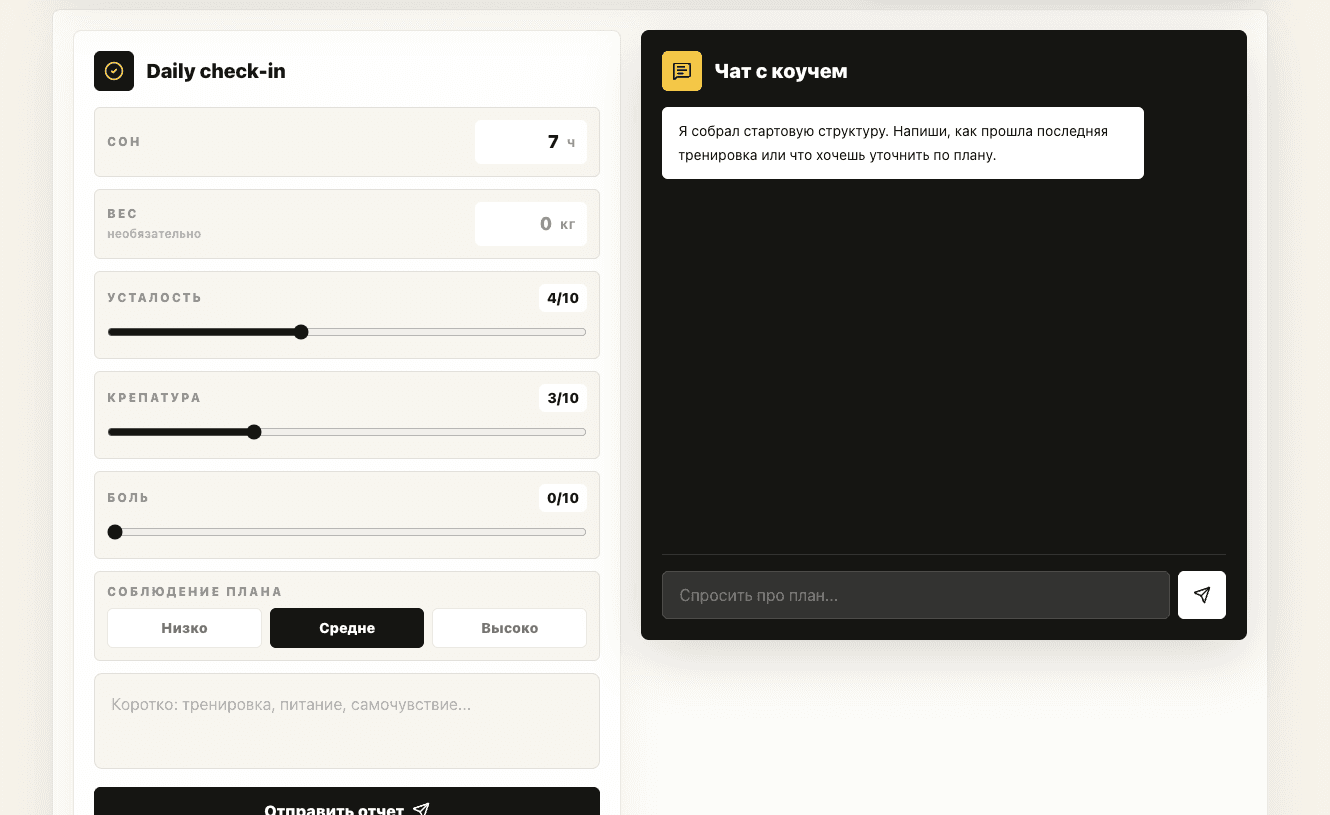The image size is (1330, 815).
Task: Click the short notes textarea
Action: point(347,721)
